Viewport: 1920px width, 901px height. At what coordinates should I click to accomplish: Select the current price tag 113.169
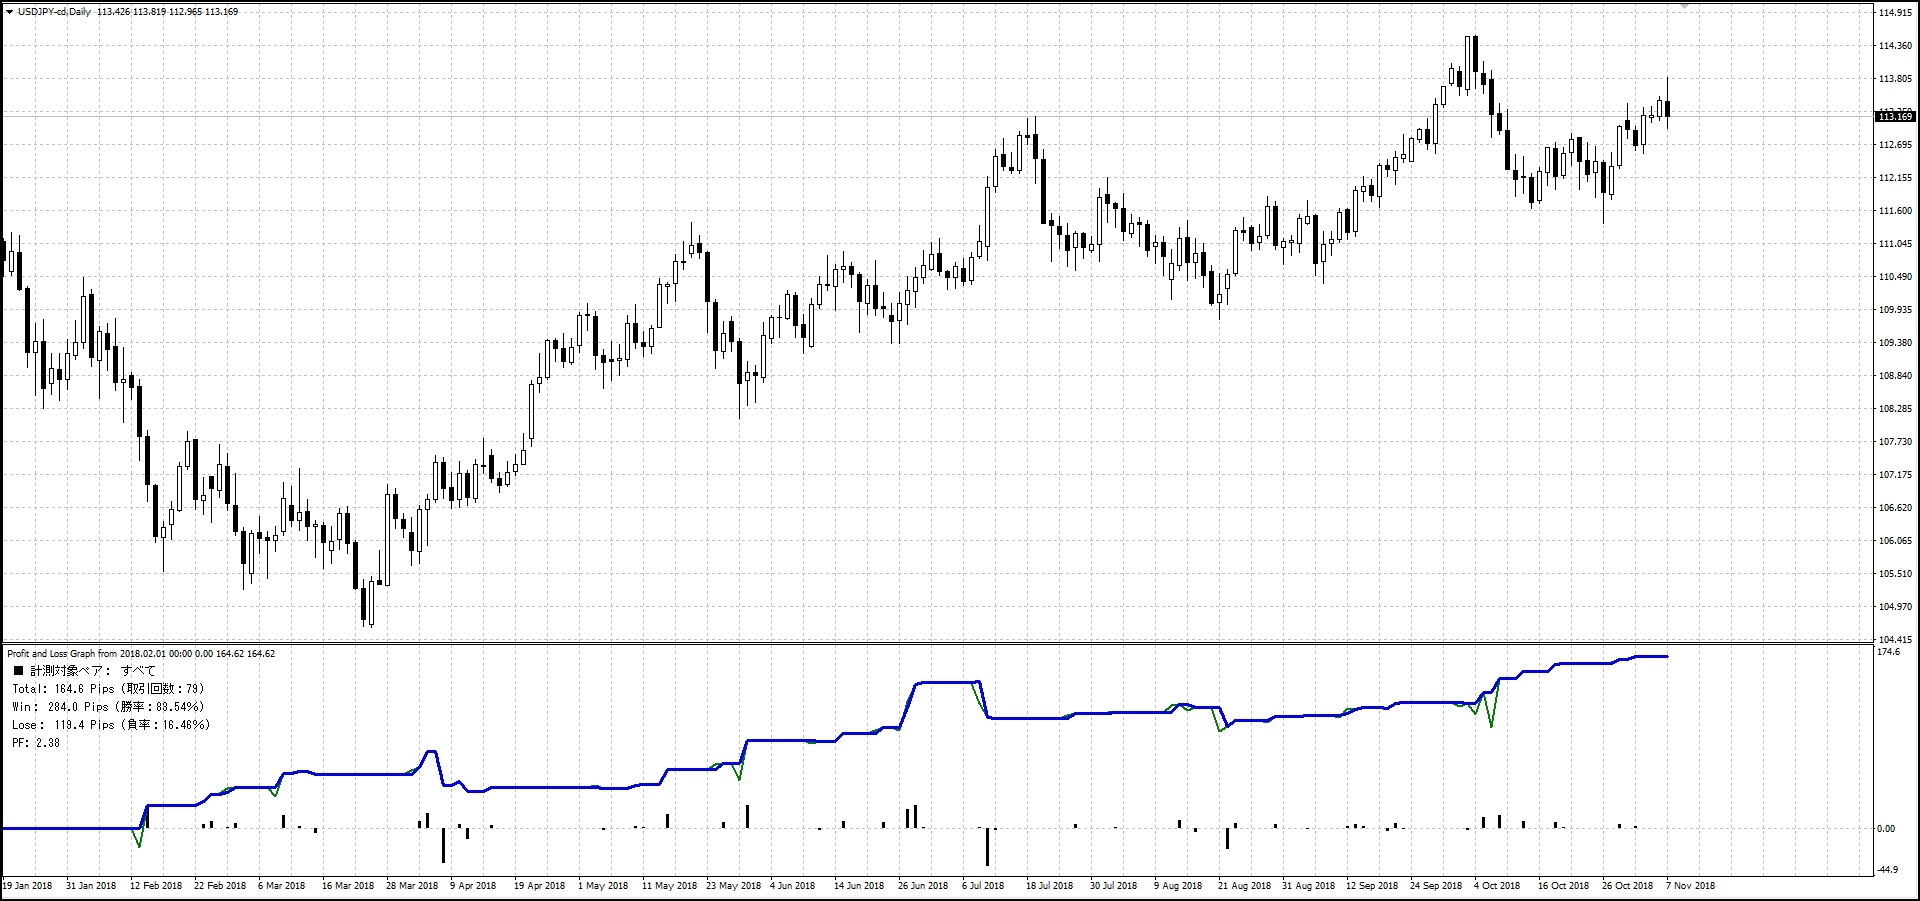pyautogui.click(x=1896, y=117)
